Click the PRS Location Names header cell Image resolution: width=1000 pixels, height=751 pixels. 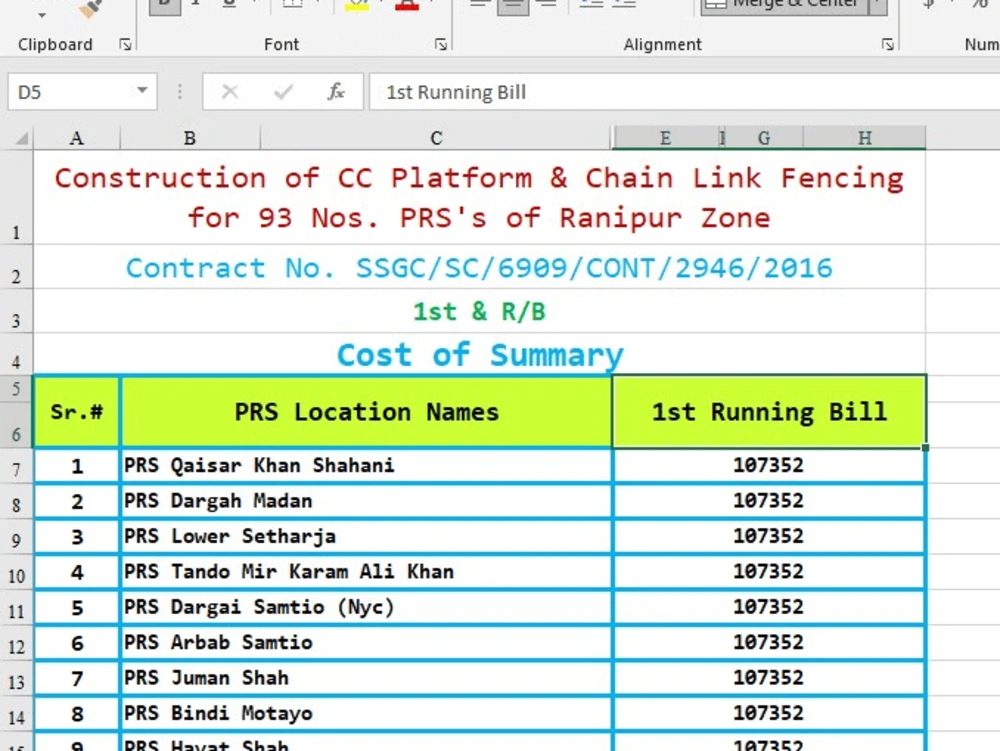coord(366,412)
